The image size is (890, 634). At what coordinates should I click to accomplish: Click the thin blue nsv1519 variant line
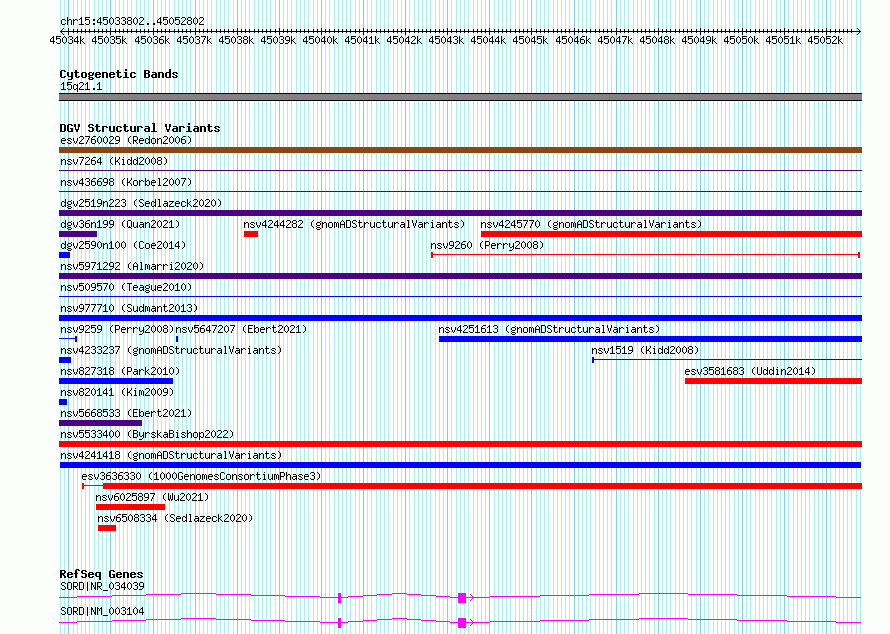pyautogui.click(x=727, y=360)
